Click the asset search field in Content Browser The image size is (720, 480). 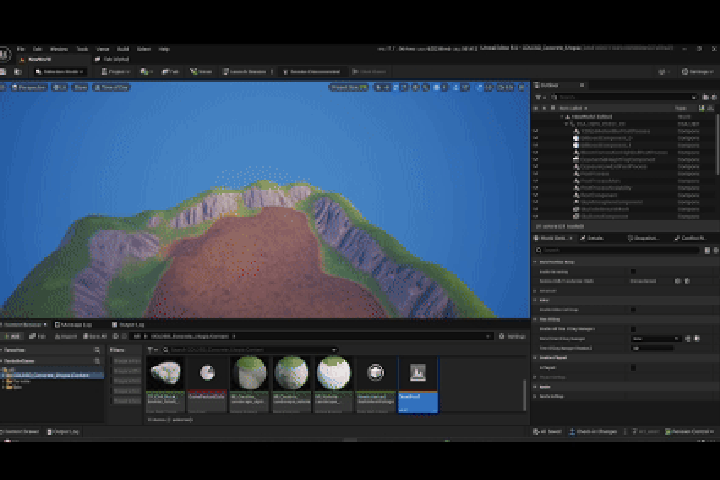point(250,350)
